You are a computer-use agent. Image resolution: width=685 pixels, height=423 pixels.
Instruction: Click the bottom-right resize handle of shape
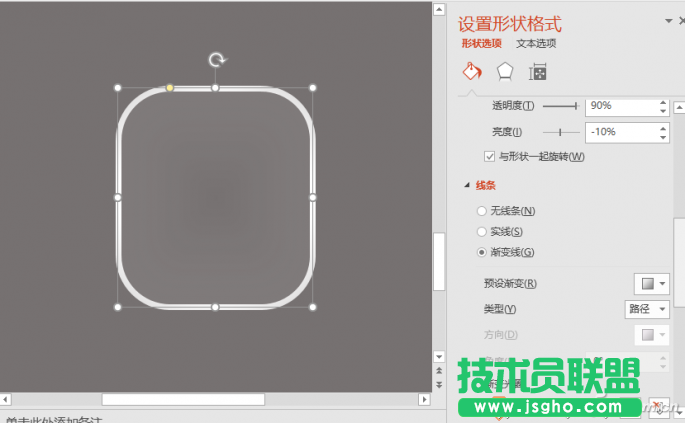312,307
